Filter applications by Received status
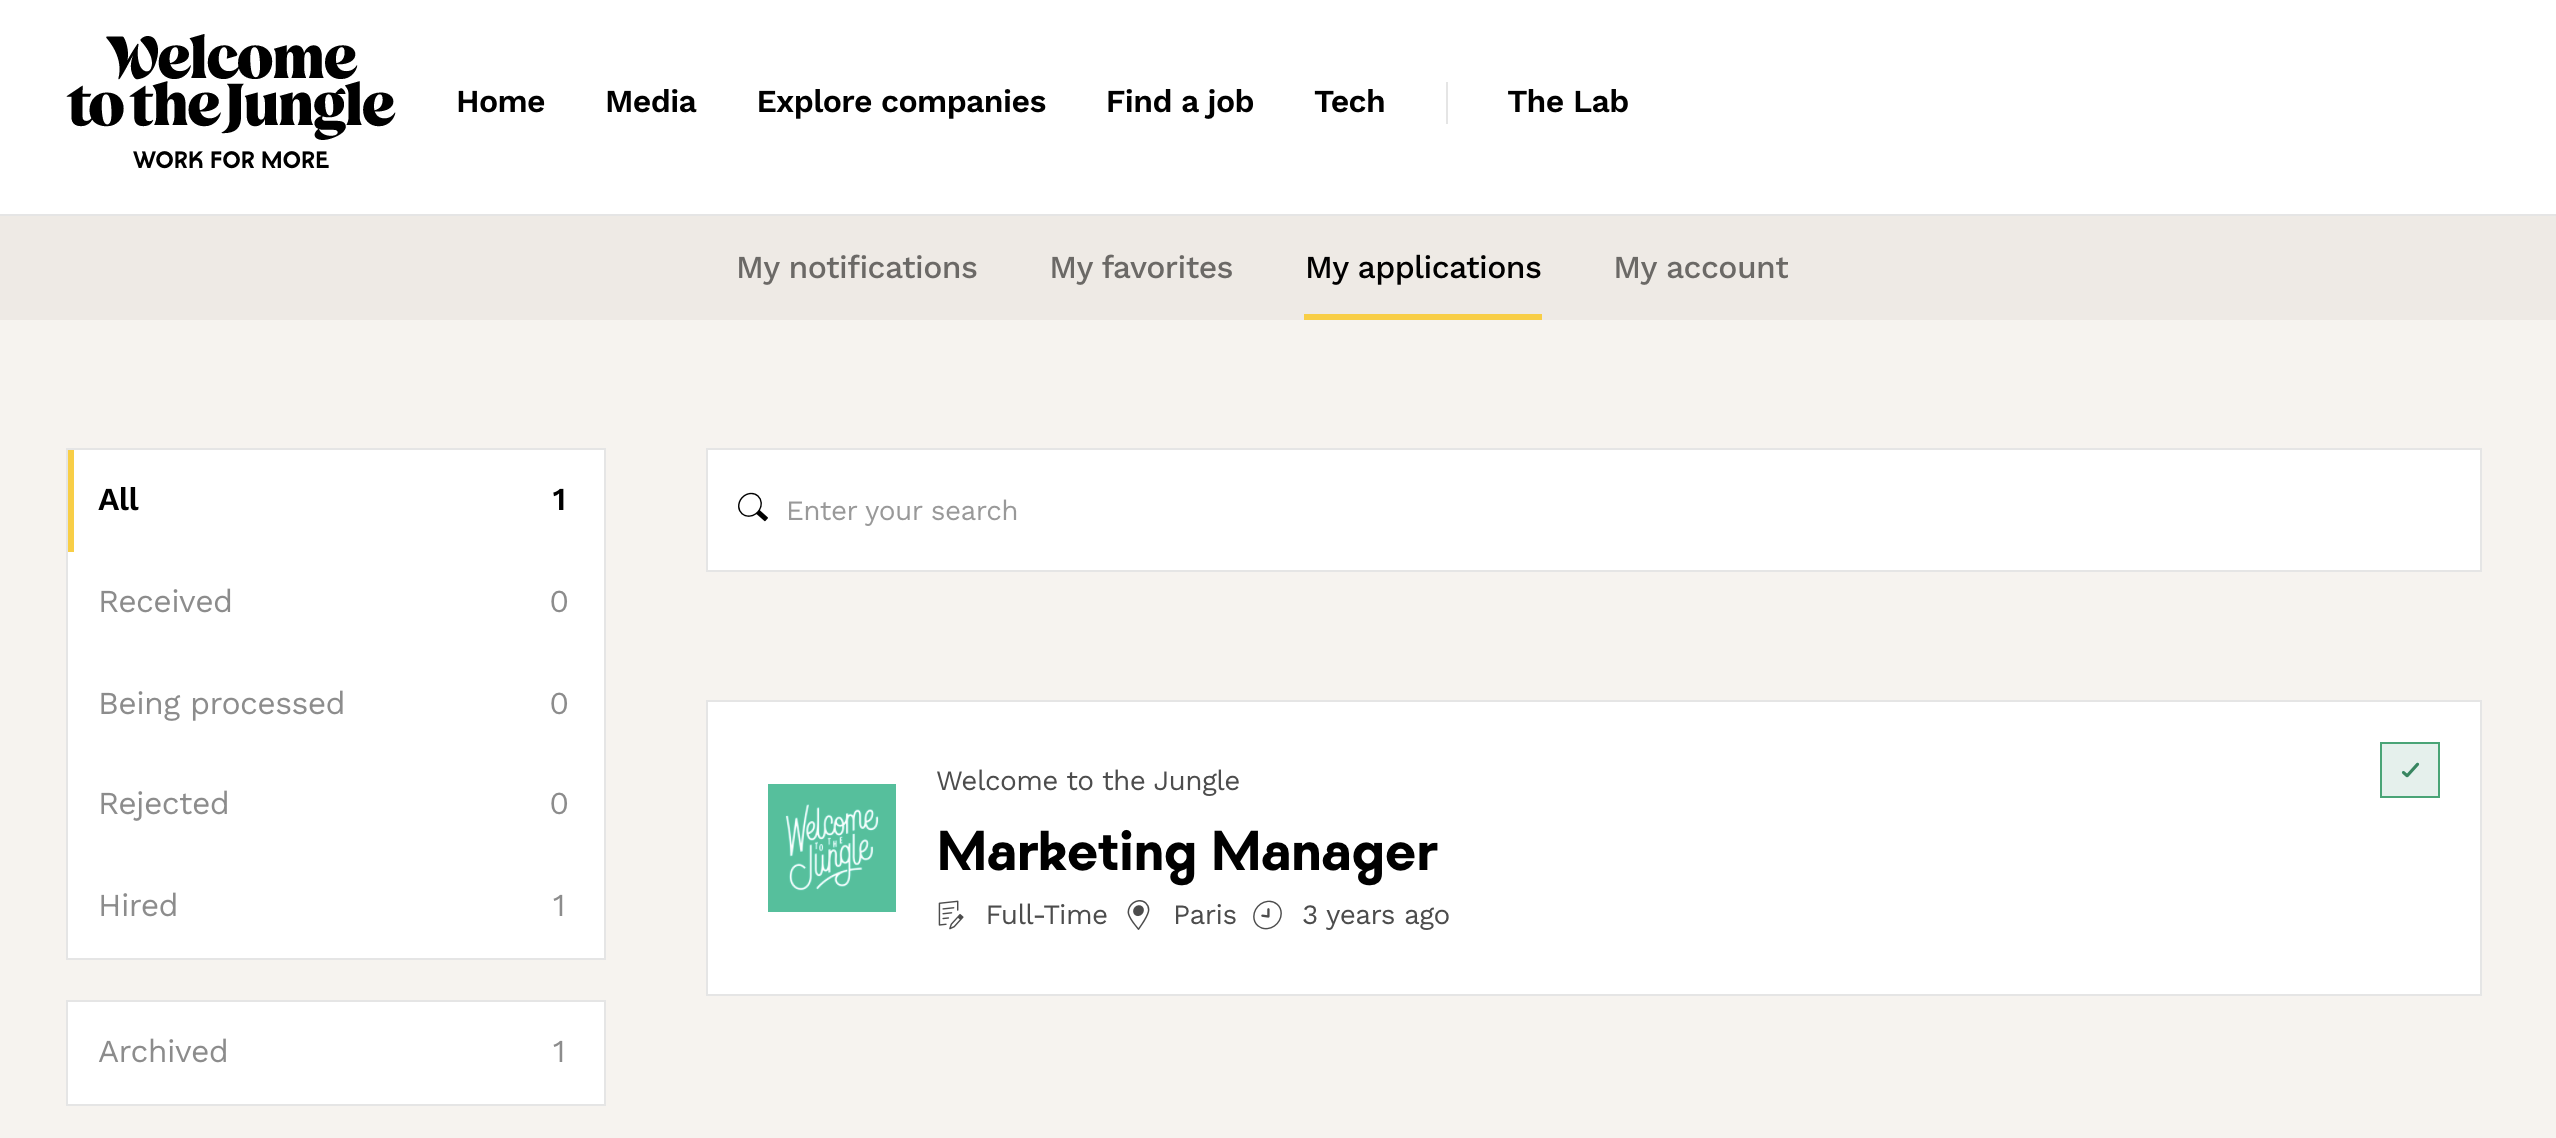The height and width of the screenshot is (1138, 2556). click(x=334, y=602)
